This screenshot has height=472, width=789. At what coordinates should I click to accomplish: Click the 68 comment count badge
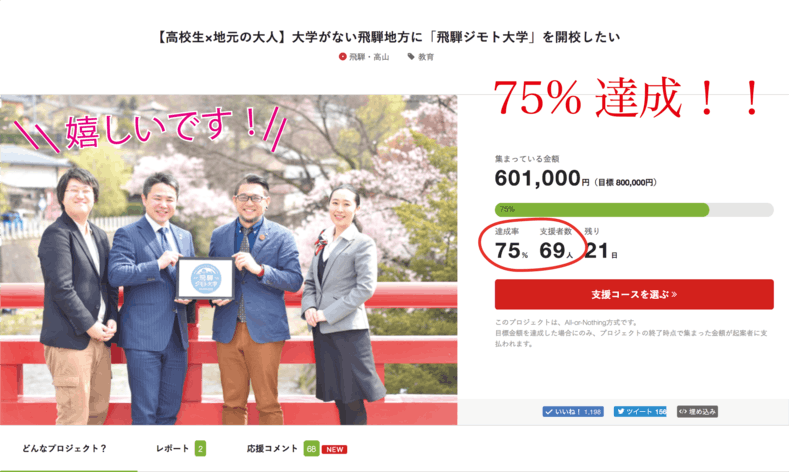[x=311, y=449]
